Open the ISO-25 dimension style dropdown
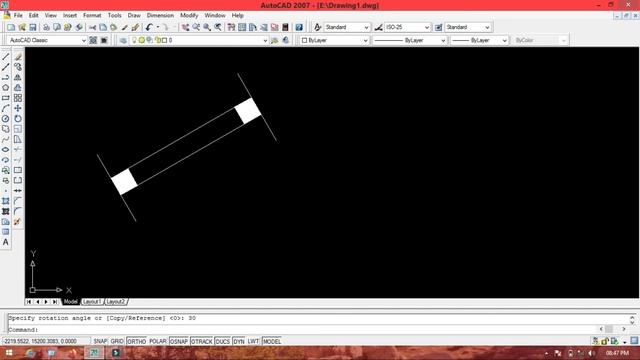This screenshot has width=640, height=360. (407, 27)
